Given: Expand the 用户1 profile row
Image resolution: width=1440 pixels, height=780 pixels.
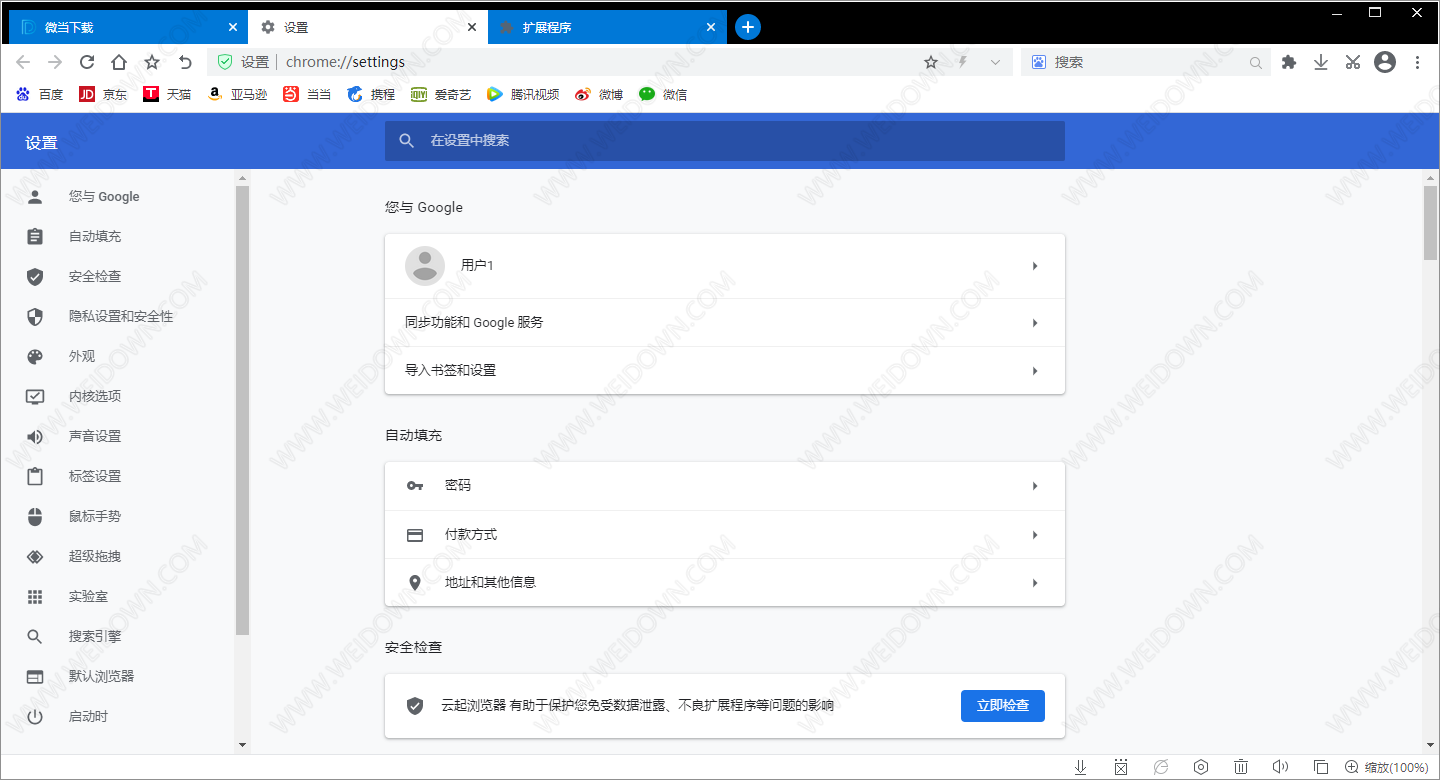Looking at the screenshot, I should [725, 266].
